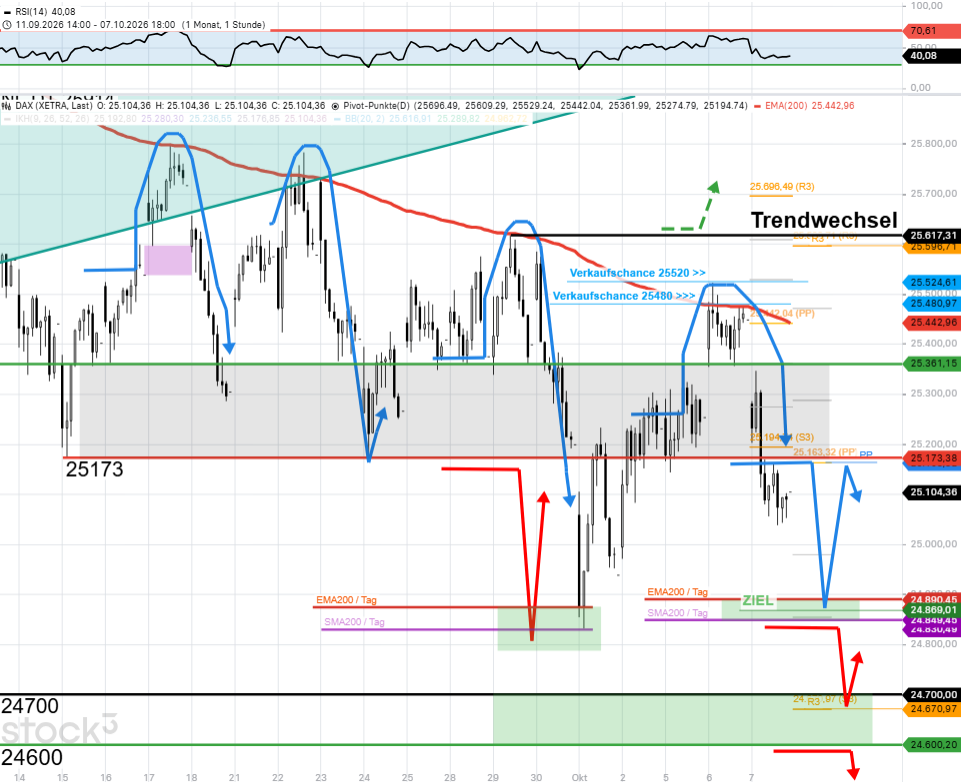Click the green 24.600,20 price tag
Viewport: 961px width, 782px height.
coord(933,745)
